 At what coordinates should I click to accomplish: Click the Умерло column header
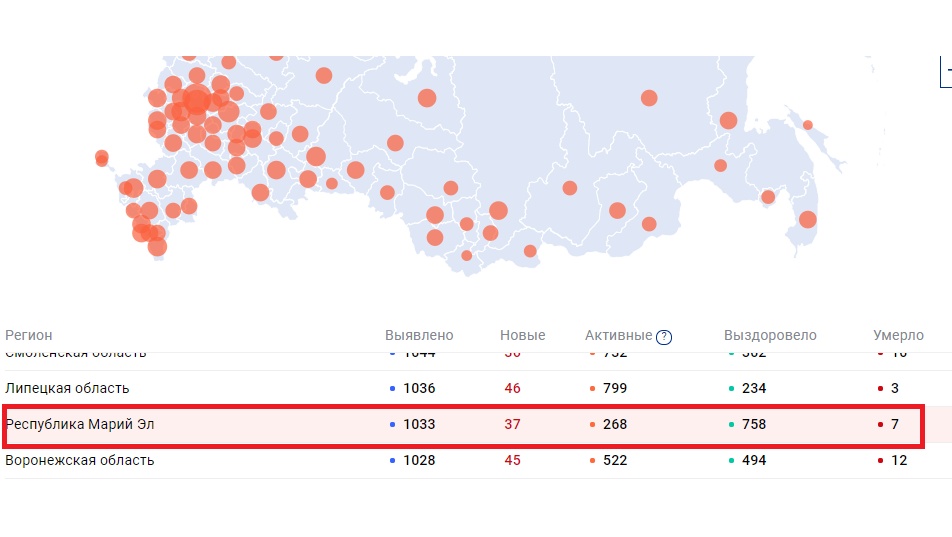point(898,336)
